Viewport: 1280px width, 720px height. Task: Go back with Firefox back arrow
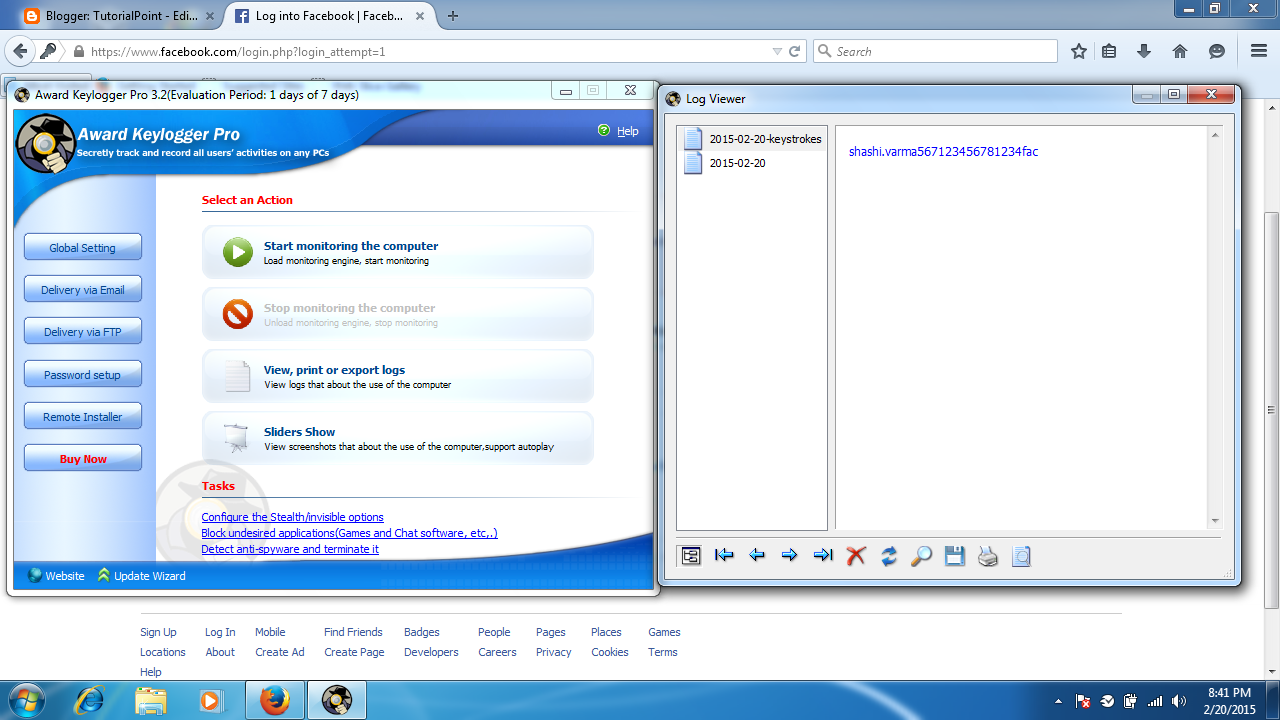[19, 51]
